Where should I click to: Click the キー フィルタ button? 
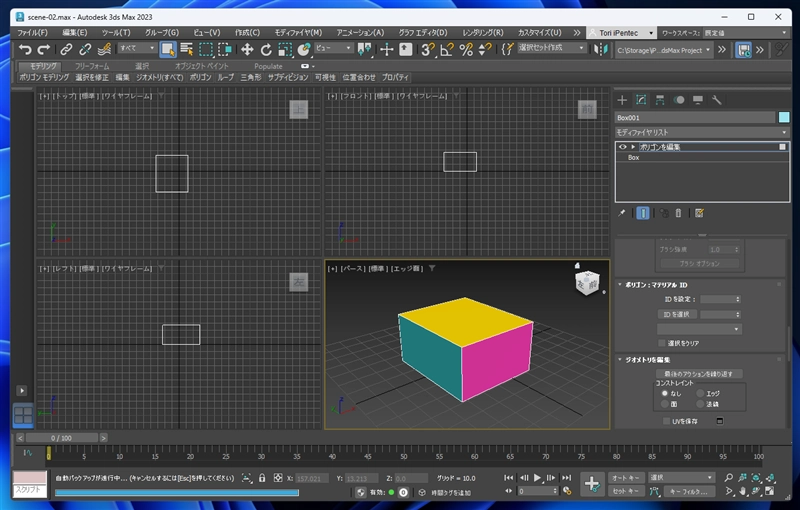[x=689, y=492]
